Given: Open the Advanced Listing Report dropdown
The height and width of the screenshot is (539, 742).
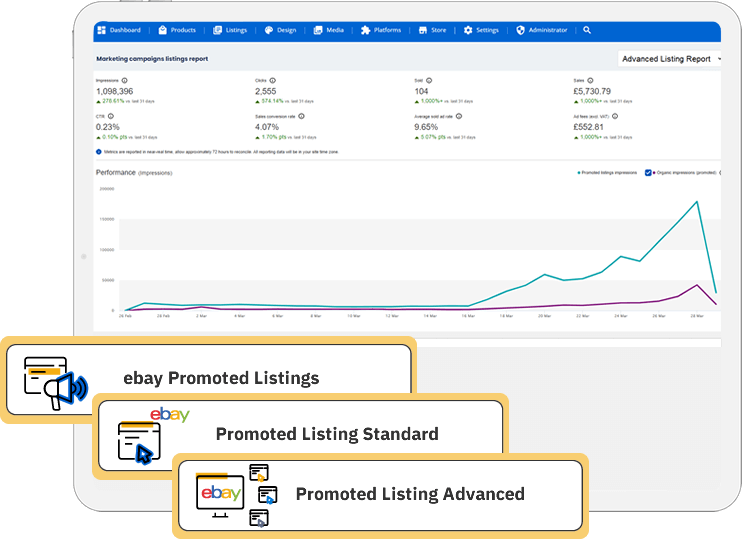Looking at the screenshot, I should pos(670,59).
